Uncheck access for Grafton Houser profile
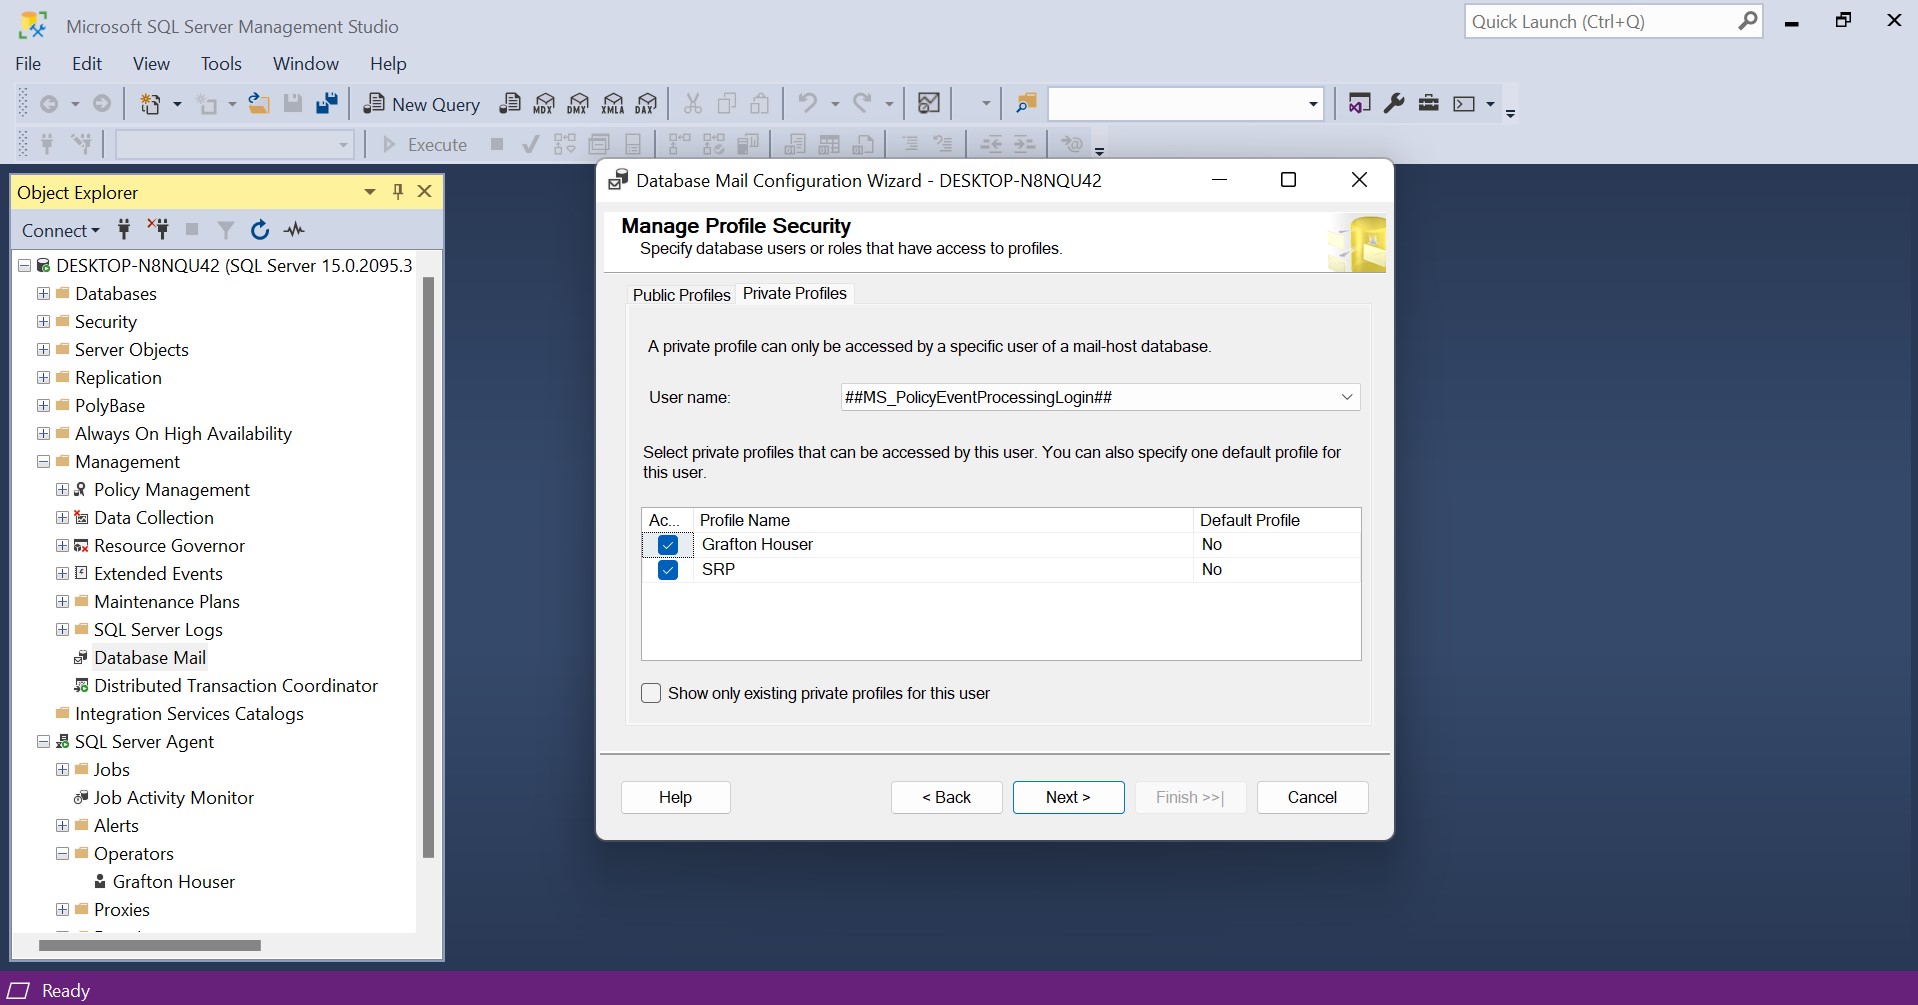Image resolution: width=1918 pixels, height=1005 pixels. pos(668,545)
